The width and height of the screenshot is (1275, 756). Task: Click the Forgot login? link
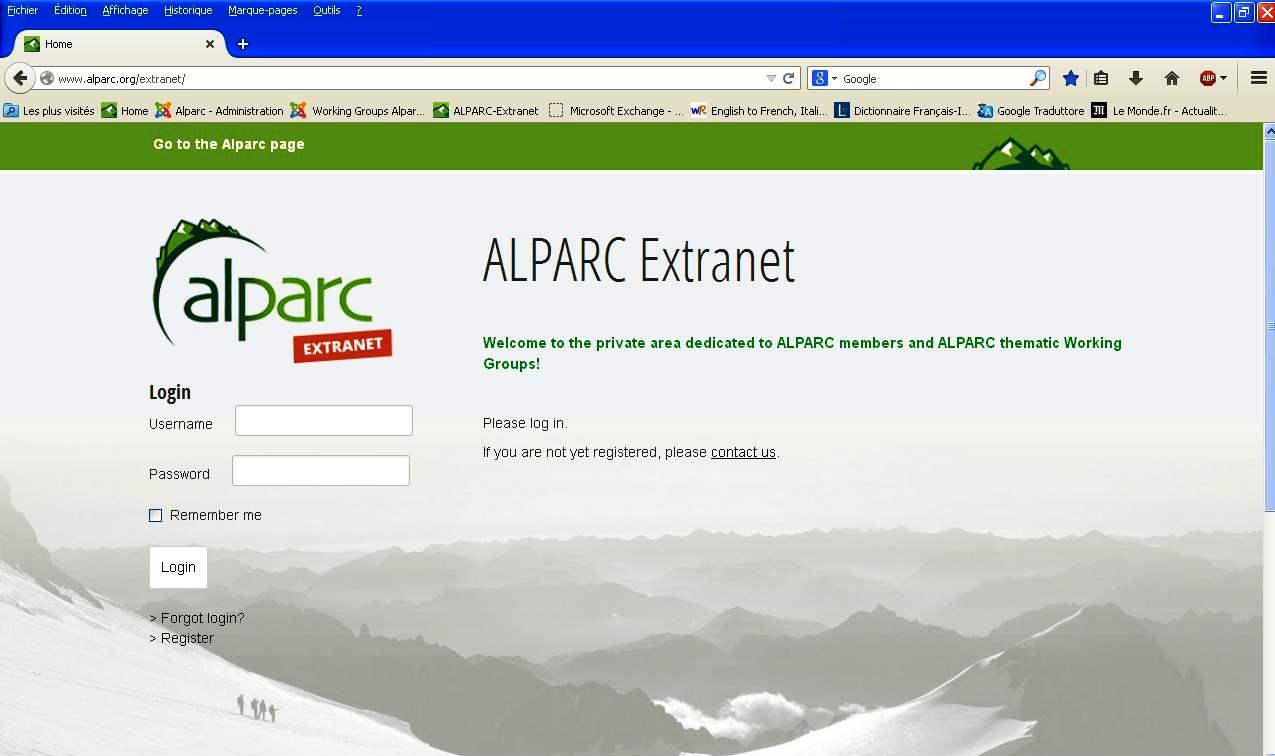pyautogui.click(x=202, y=618)
